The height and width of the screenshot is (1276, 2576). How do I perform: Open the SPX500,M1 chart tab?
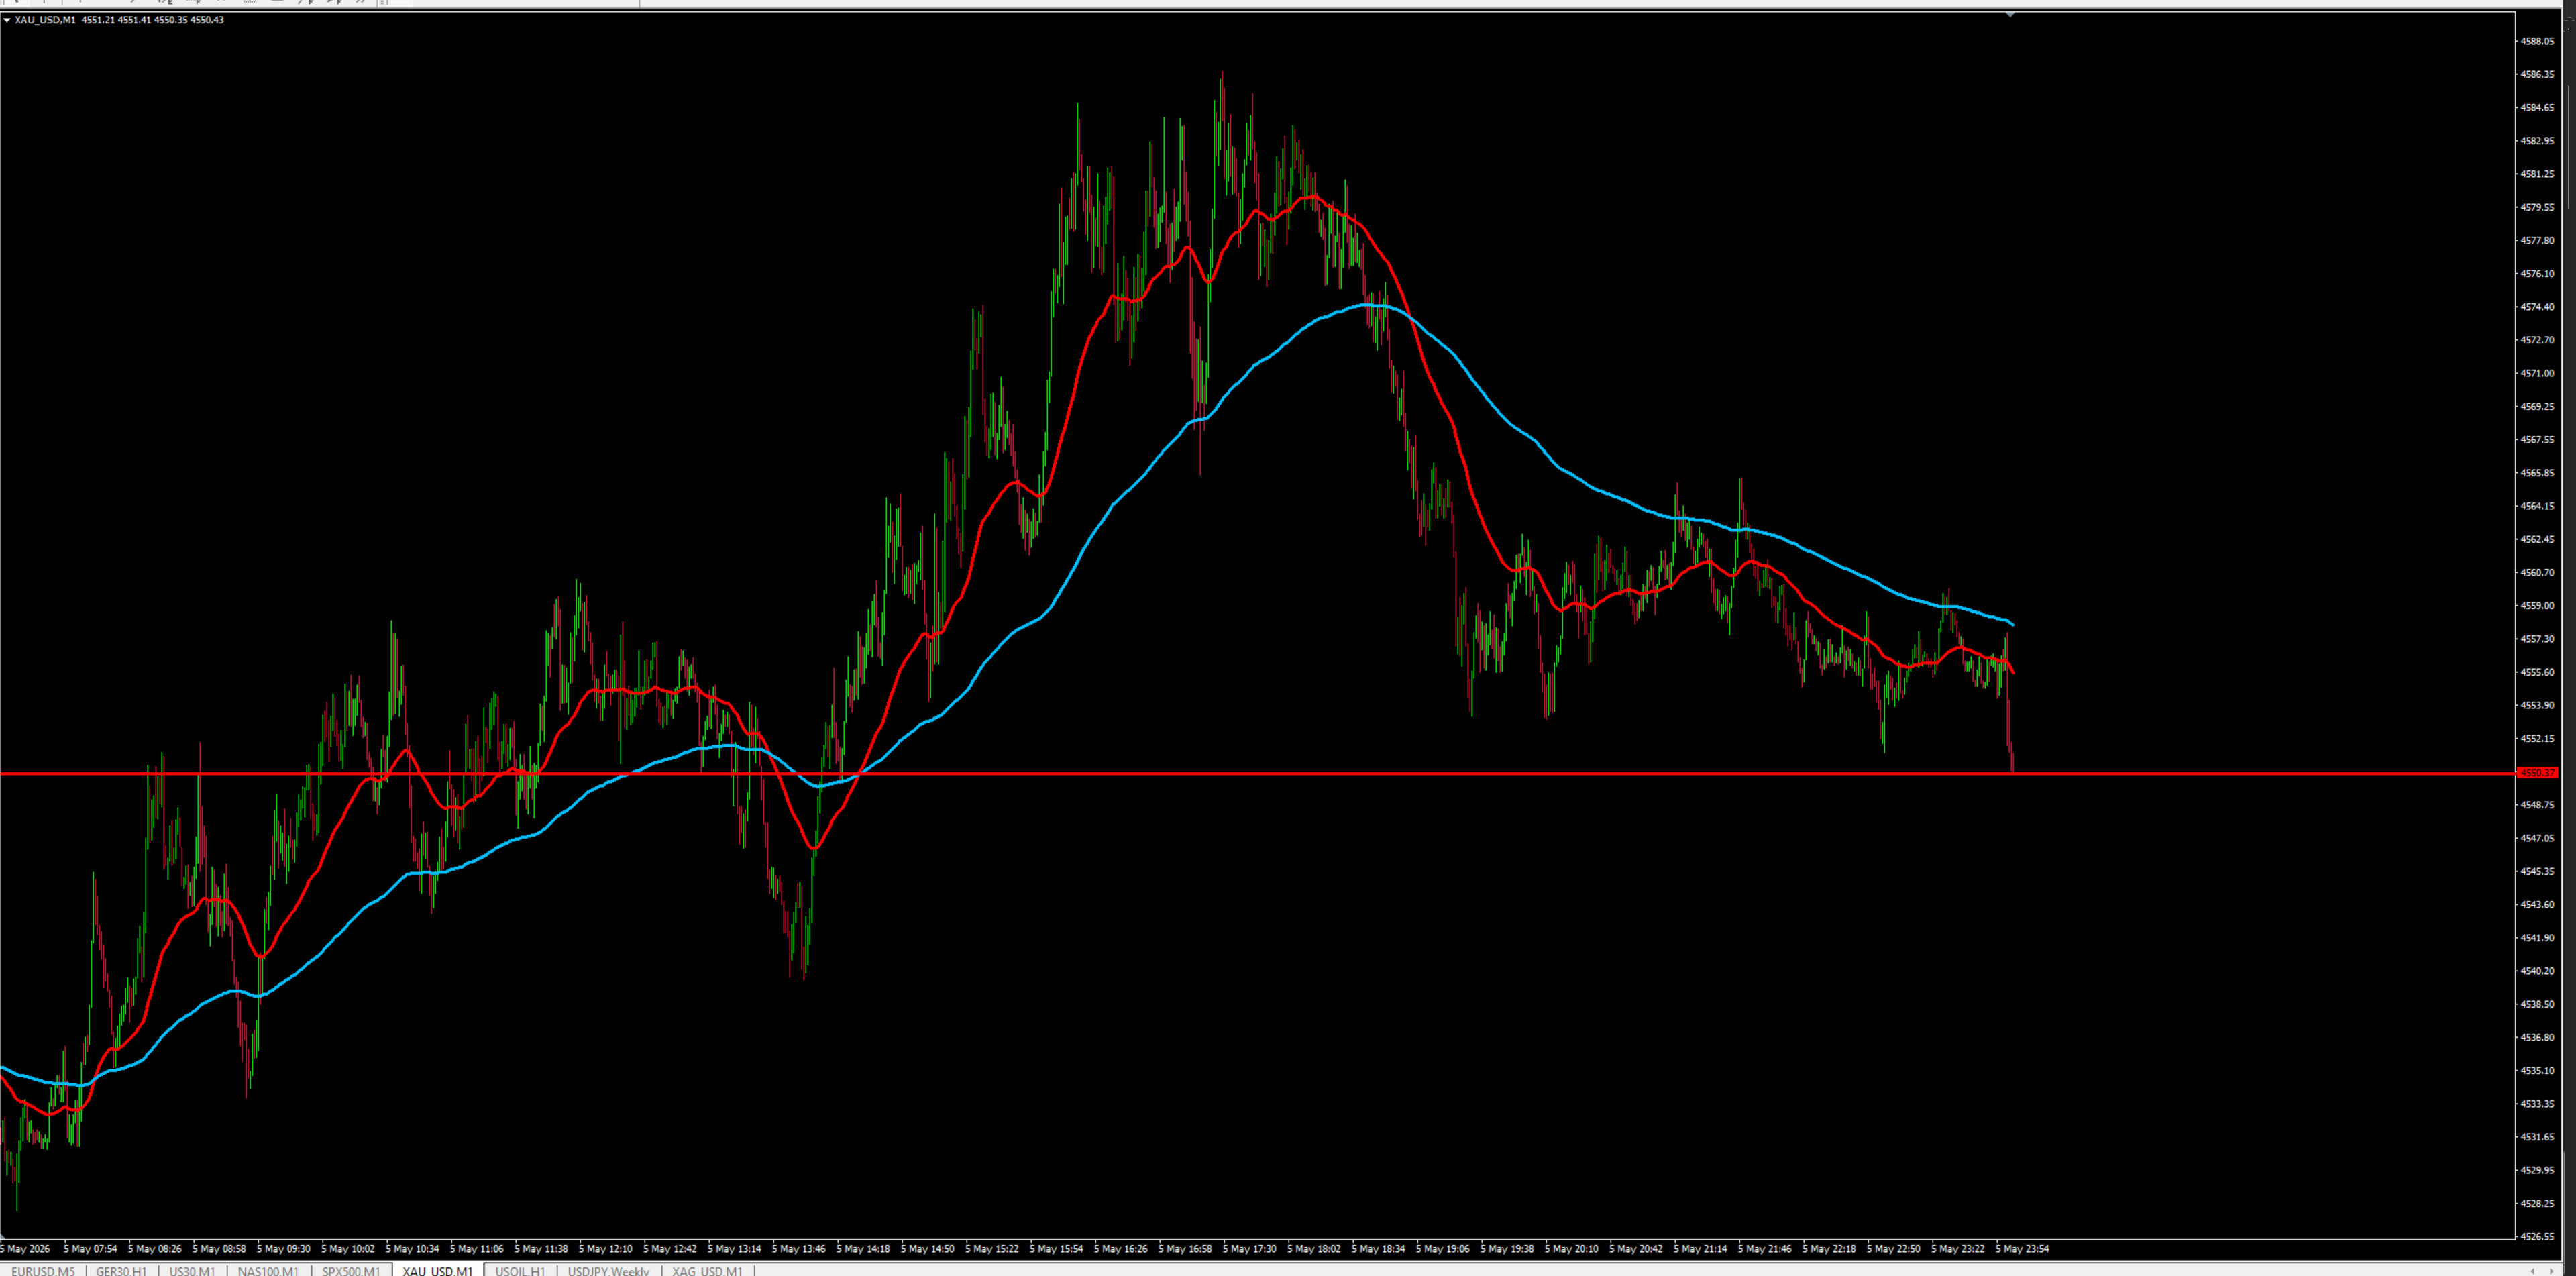click(351, 1271)
